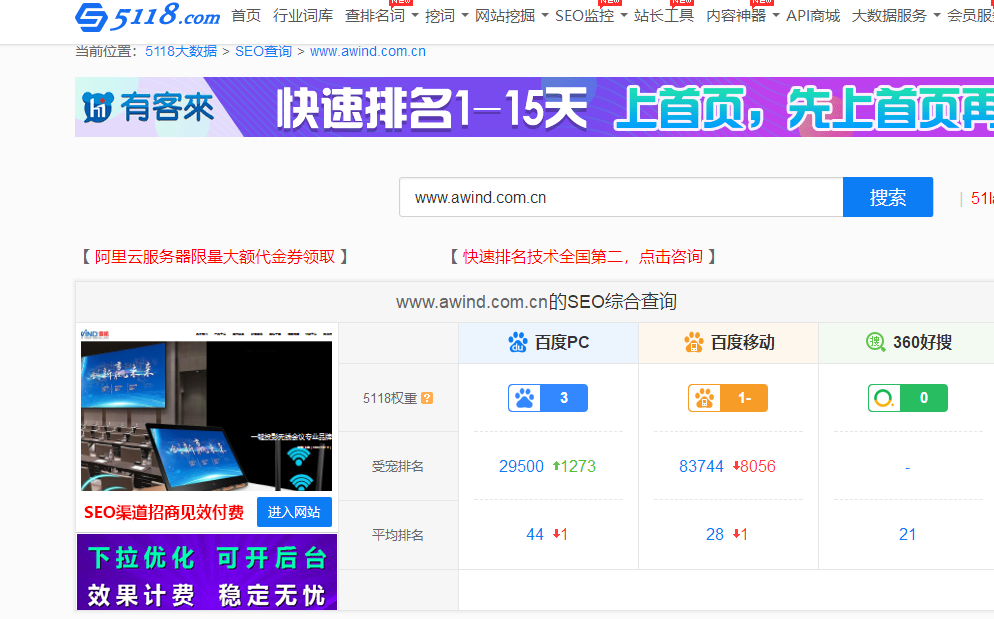This screenshot has width=994, height=619.
Task: Click the 平均排名 row label
Action: pyautogui.click(x=397, y=535)
